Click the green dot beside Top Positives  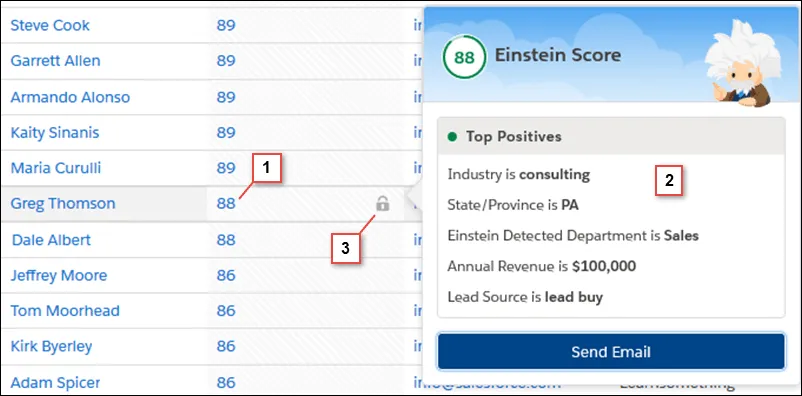click(x=452, y=137)
